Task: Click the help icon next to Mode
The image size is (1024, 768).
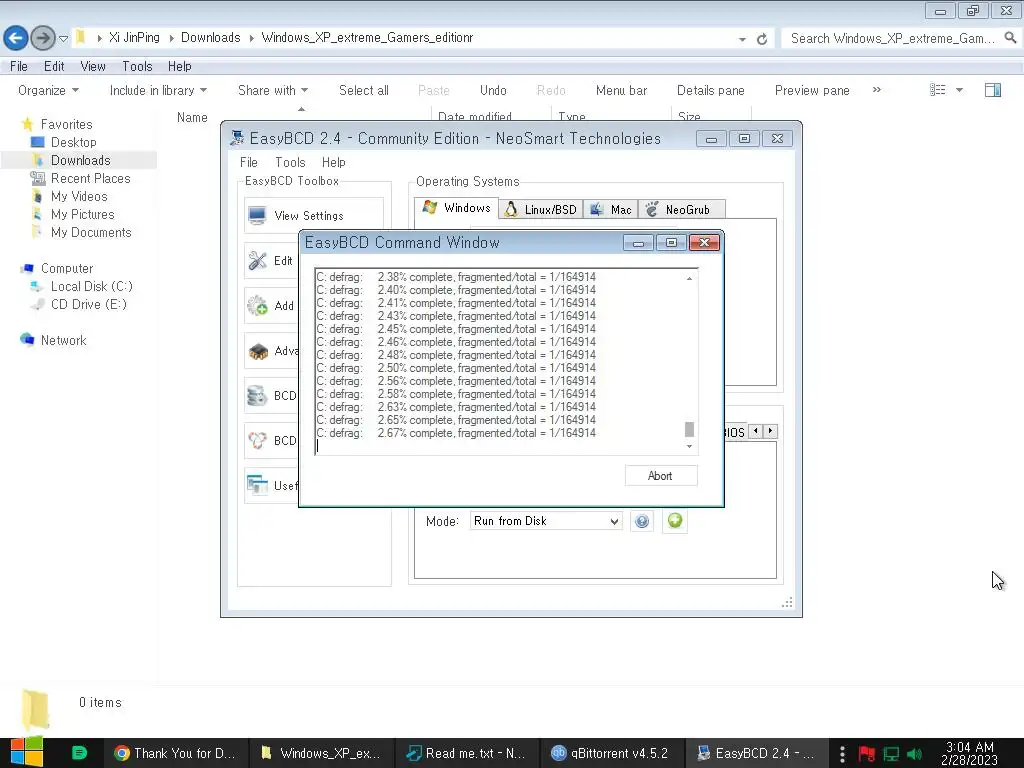Action: (642, 520)
